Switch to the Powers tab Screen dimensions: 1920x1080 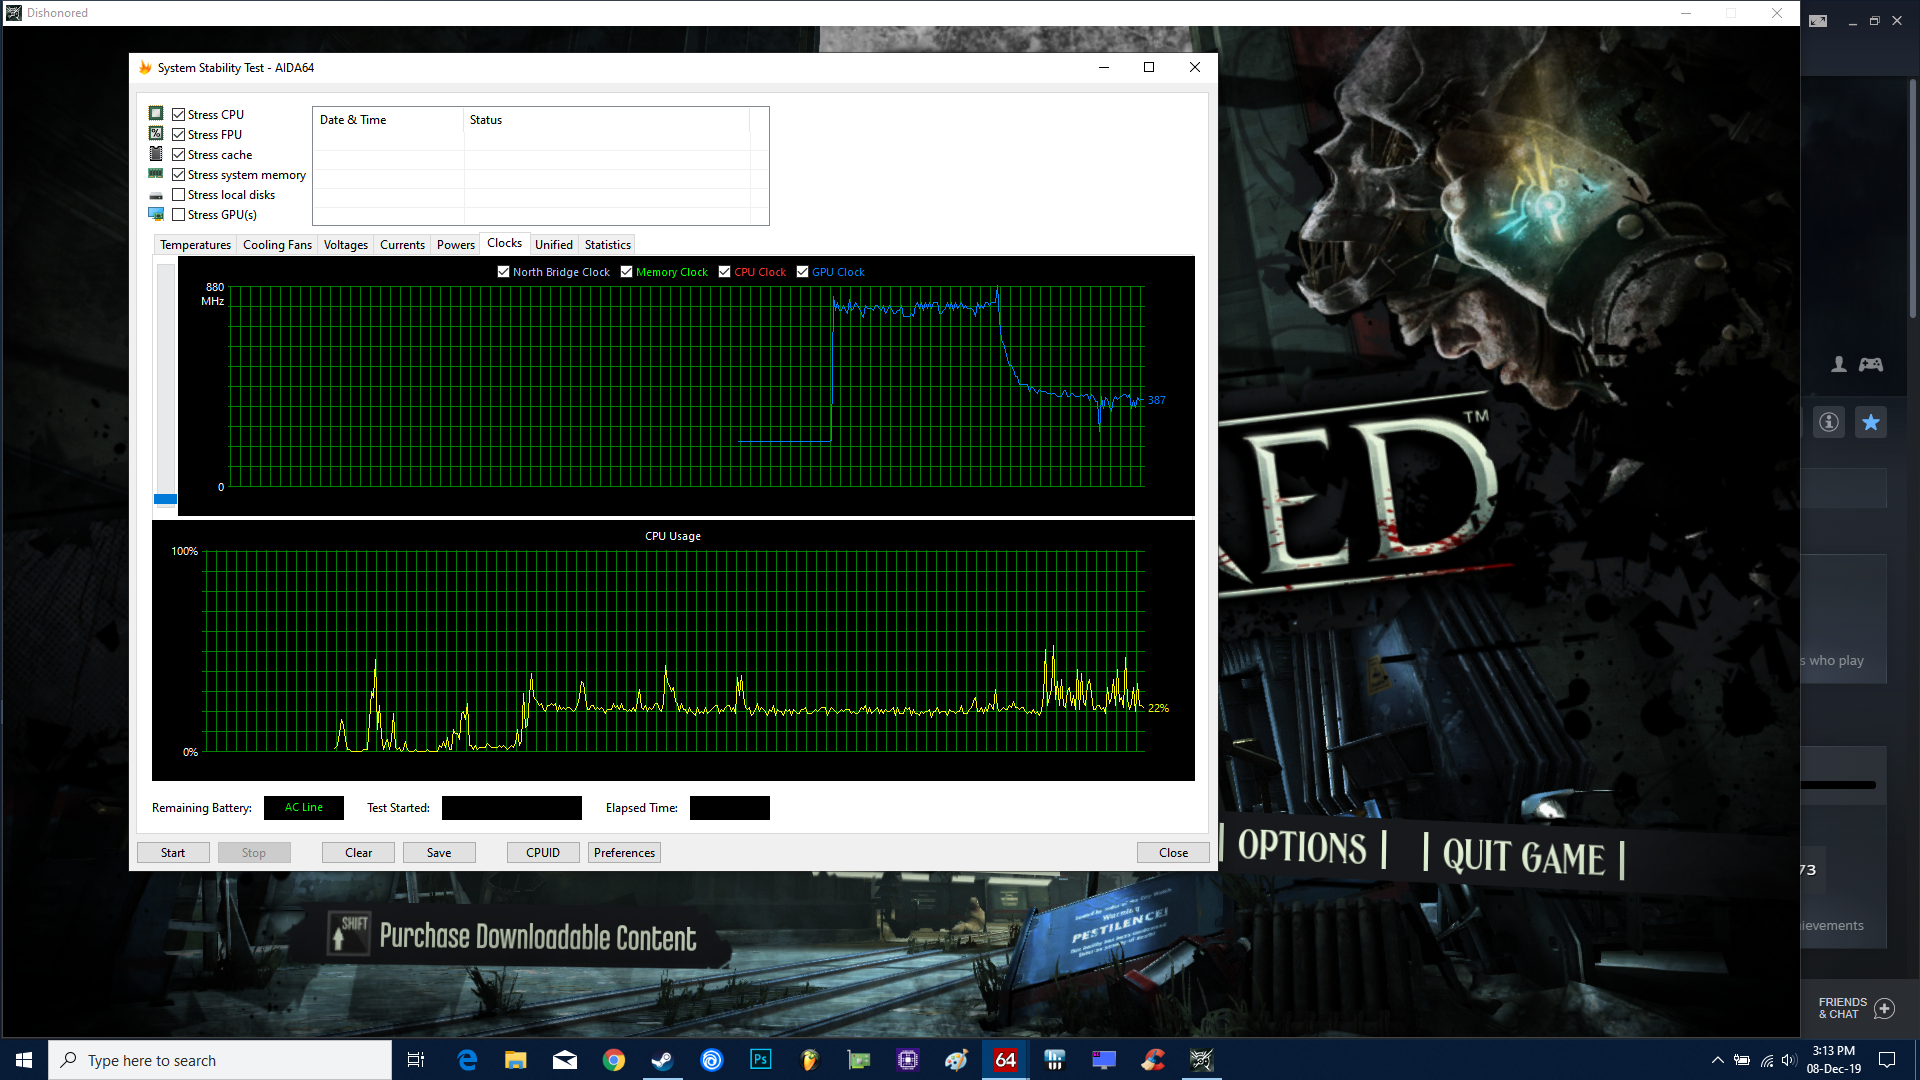pyautogui.click(x=456, y=245)
